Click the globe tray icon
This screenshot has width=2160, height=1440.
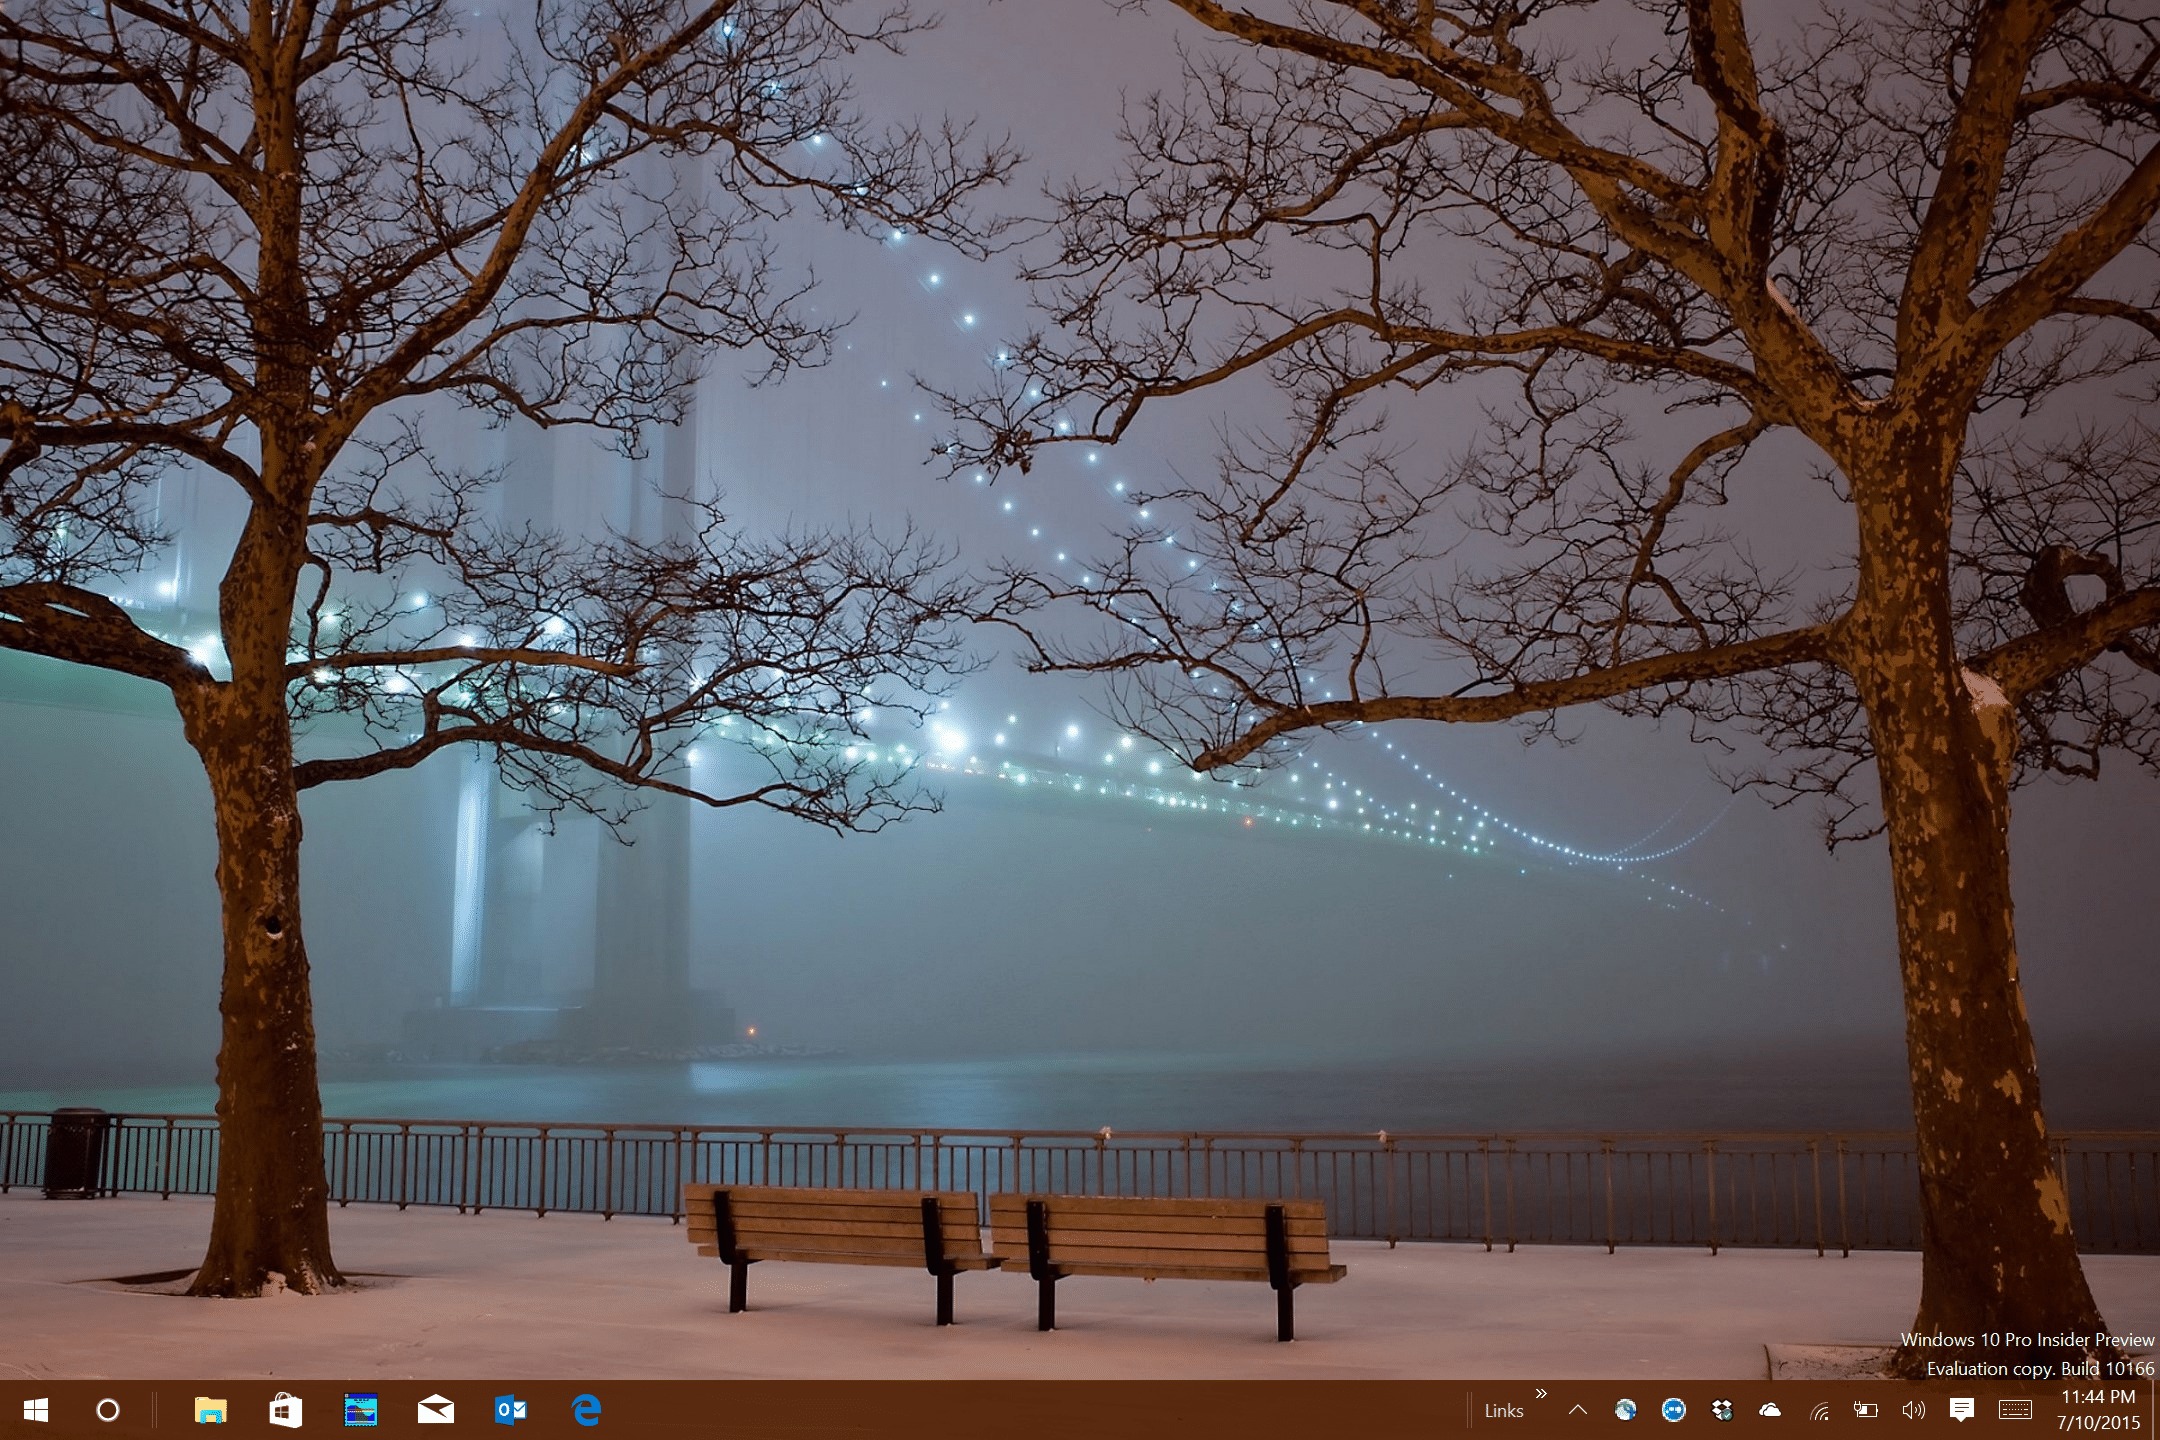1626,1410
